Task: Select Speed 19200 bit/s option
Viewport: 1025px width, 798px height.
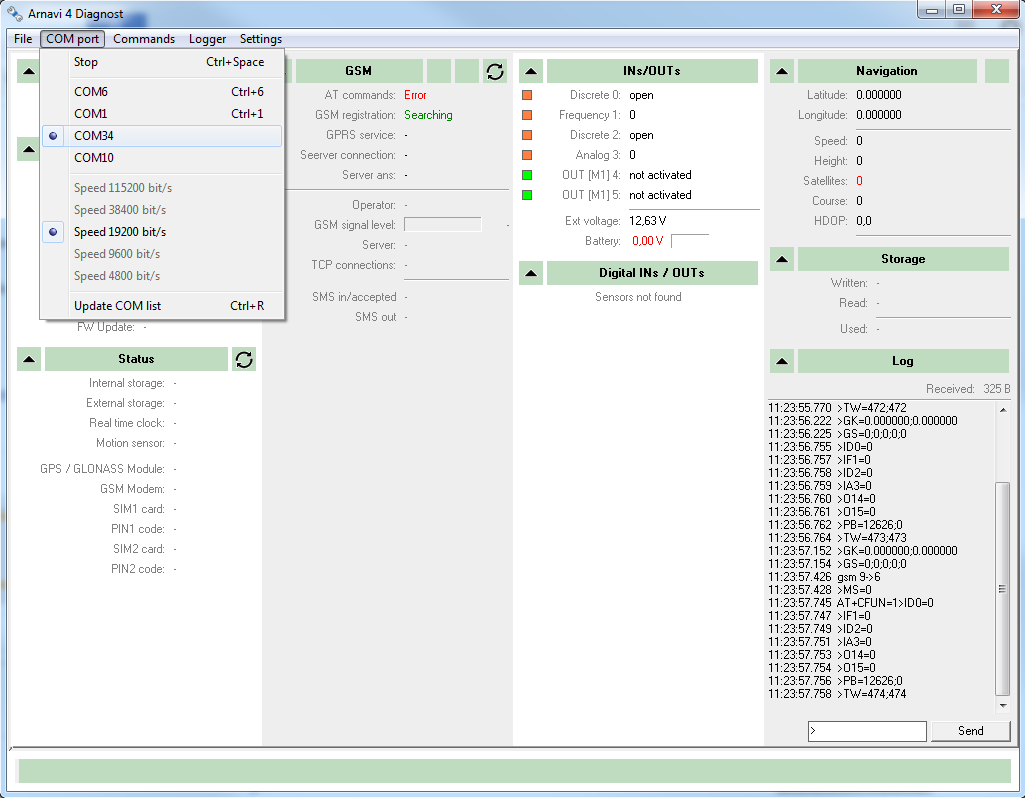Action: [162, 232]
